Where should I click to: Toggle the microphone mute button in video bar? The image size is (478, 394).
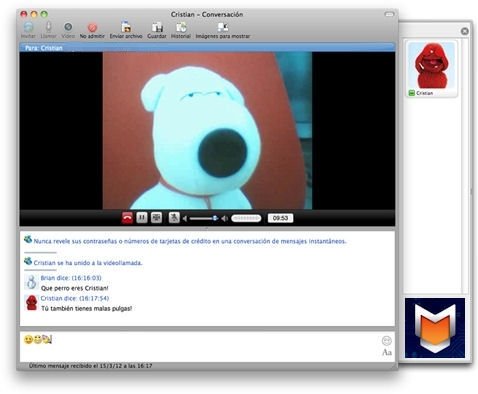click(174, 218)
